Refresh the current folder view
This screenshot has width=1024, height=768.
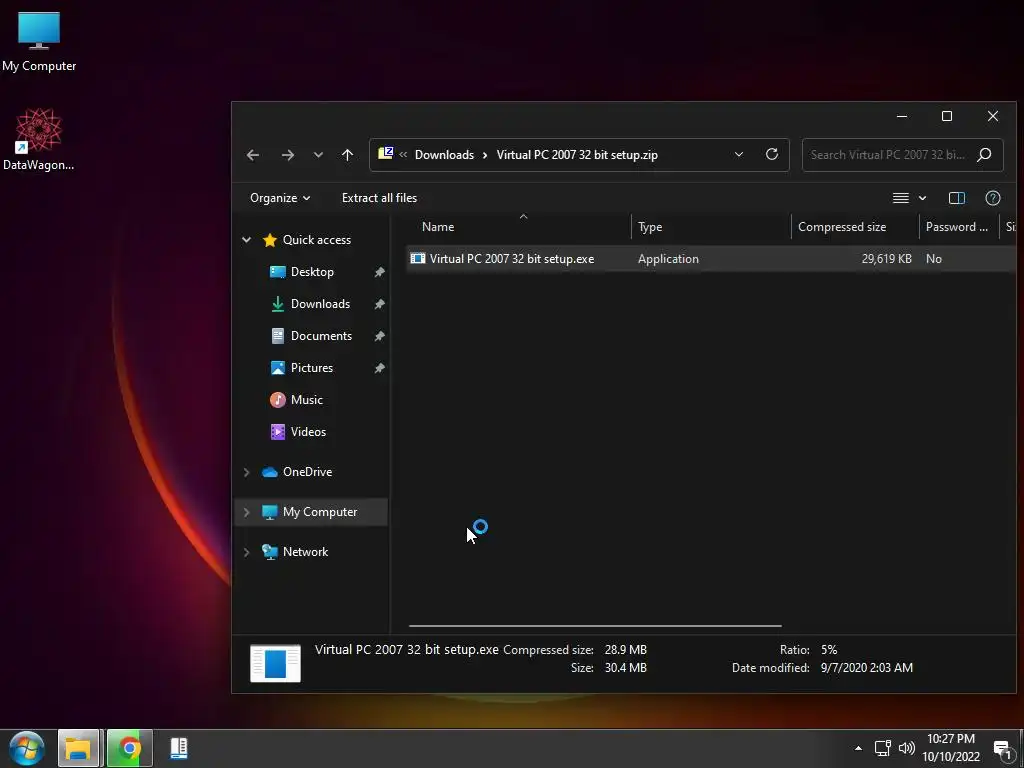point(772,155)
